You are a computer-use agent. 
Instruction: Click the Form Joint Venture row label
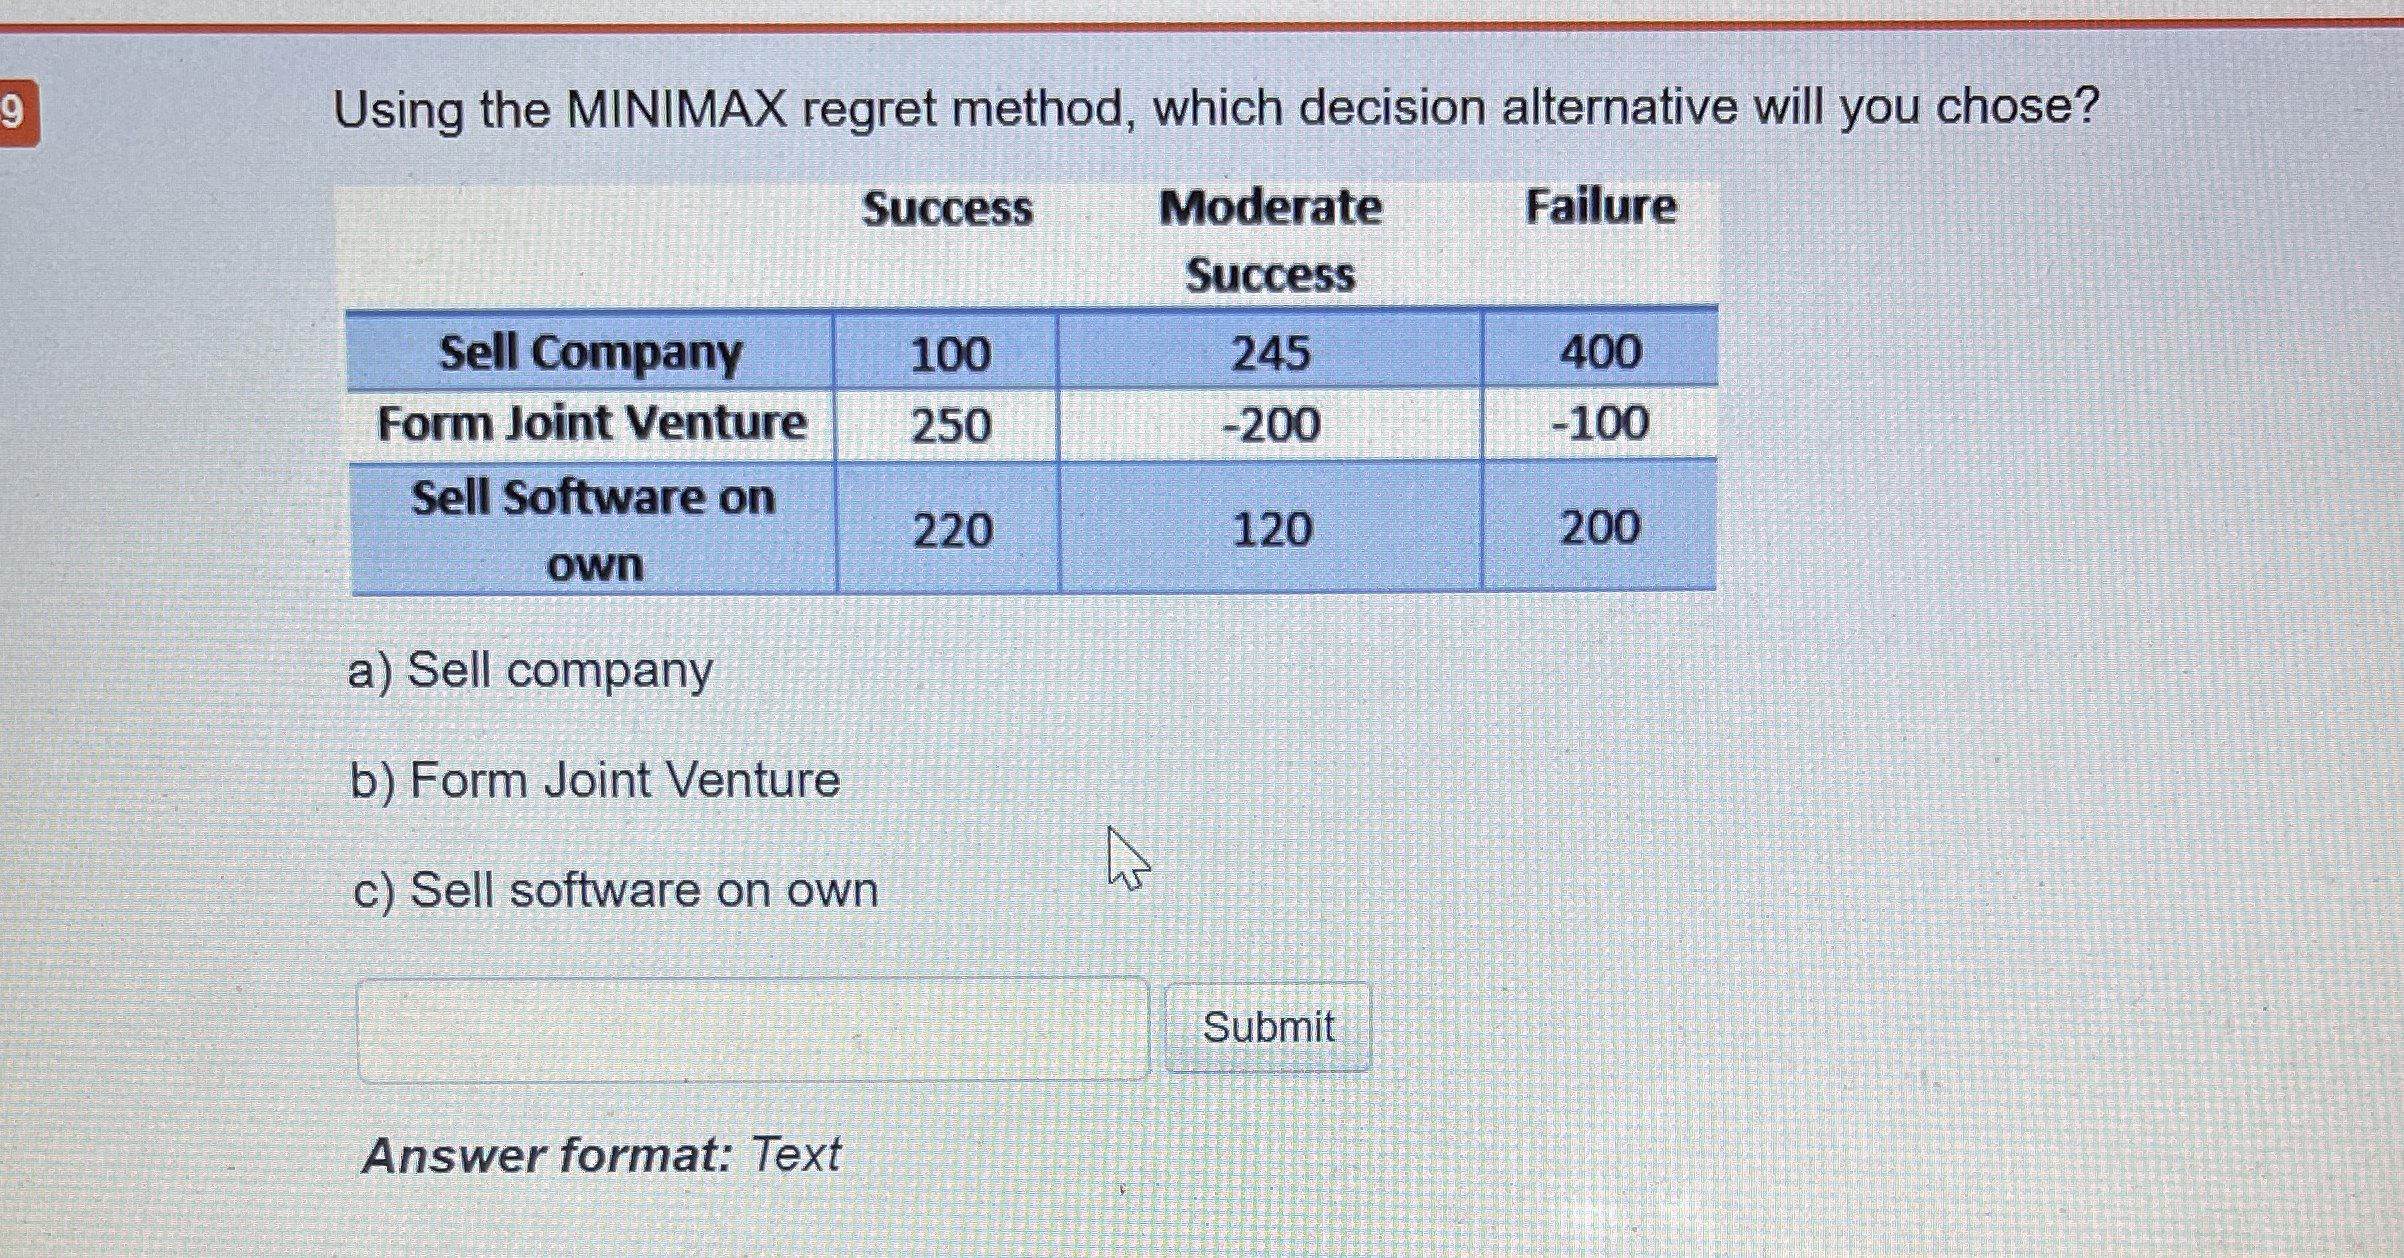(x=592, y=423)
